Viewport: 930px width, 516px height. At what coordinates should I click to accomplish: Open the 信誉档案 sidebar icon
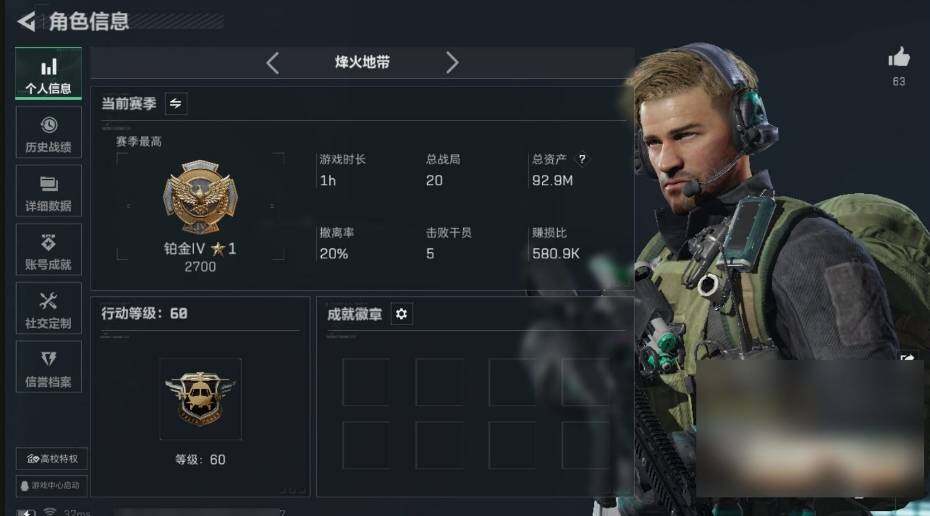pyautogui.click(x=49, y=368)
